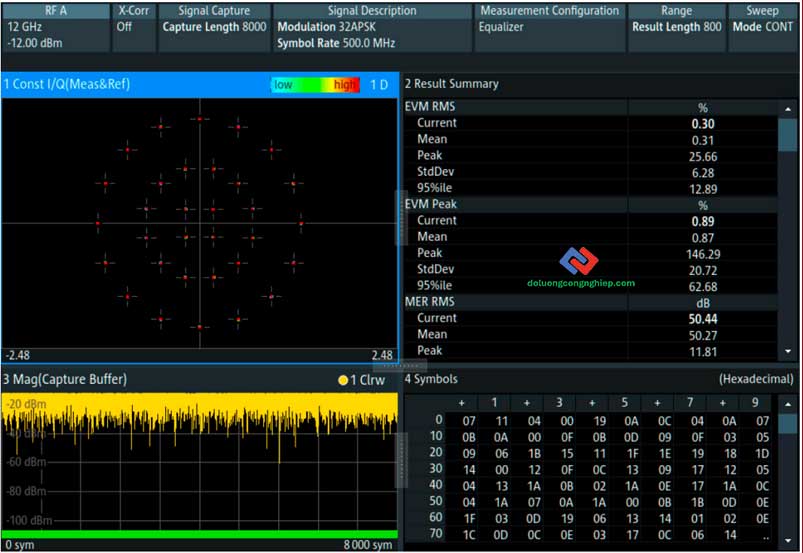Image resolution: width=803 pixels, height=553 pixels.
Task: Select EVM Peak Current value 0.89
Action: 703,222
